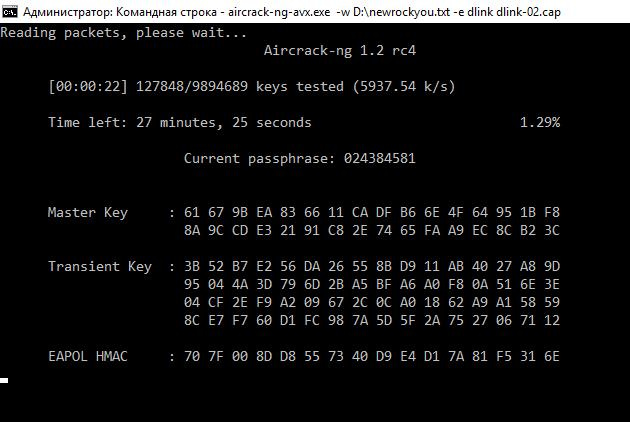
Task: Click the "Time left" estimate line
Action: tap(180, 123)
